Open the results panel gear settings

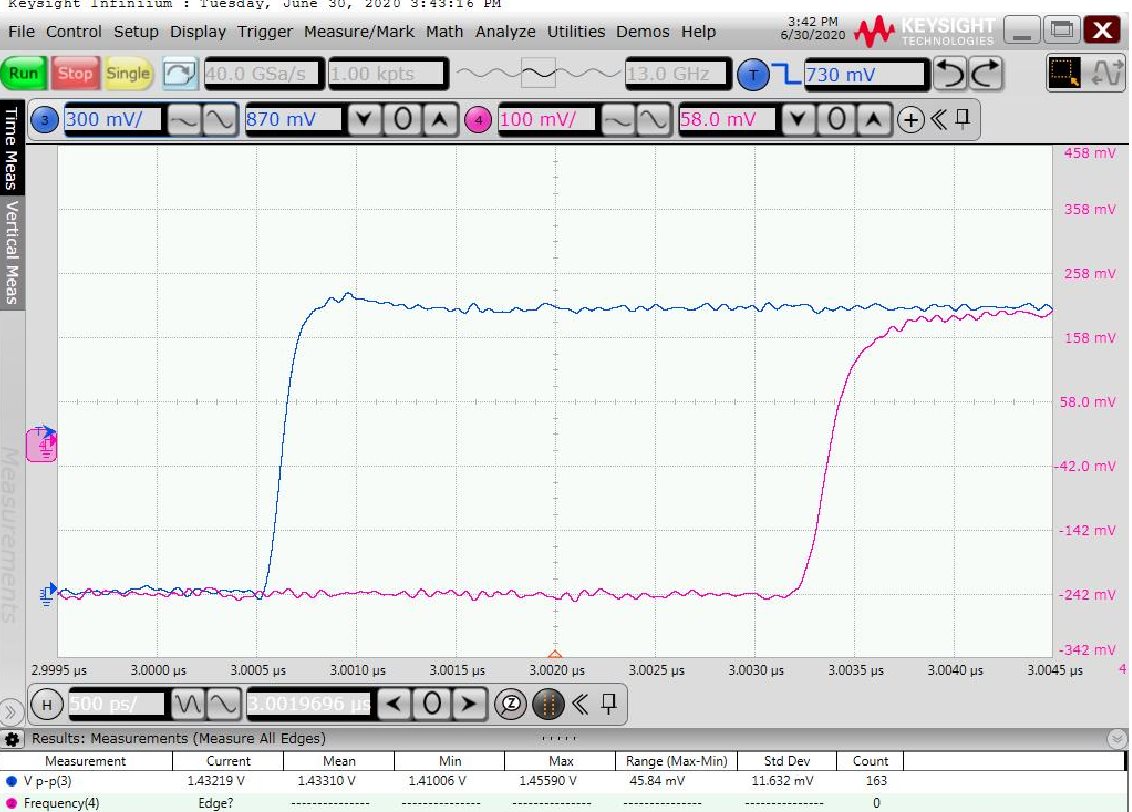coord(12,739)
